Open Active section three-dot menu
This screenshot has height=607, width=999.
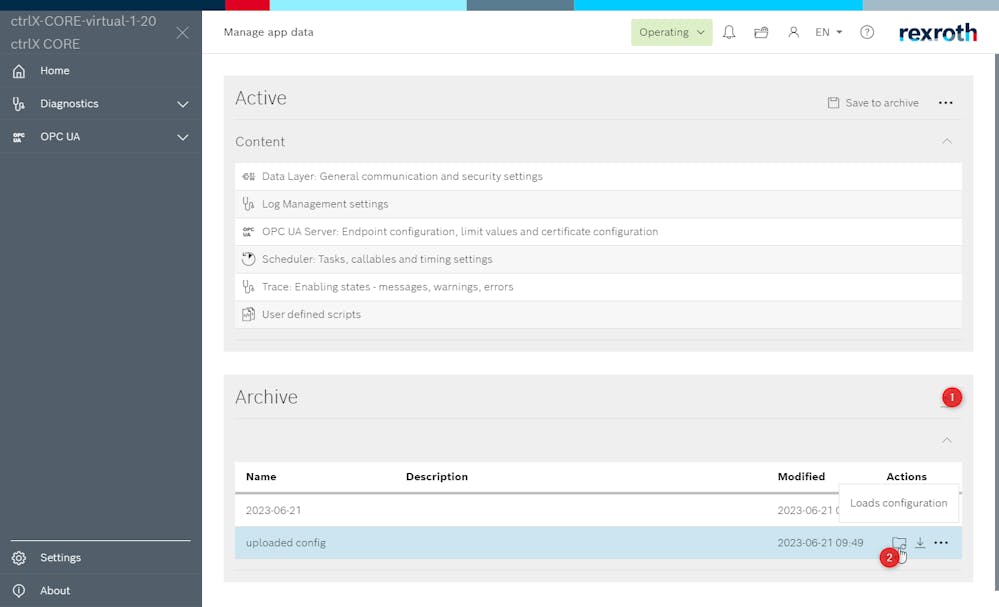tap(946, 103)
